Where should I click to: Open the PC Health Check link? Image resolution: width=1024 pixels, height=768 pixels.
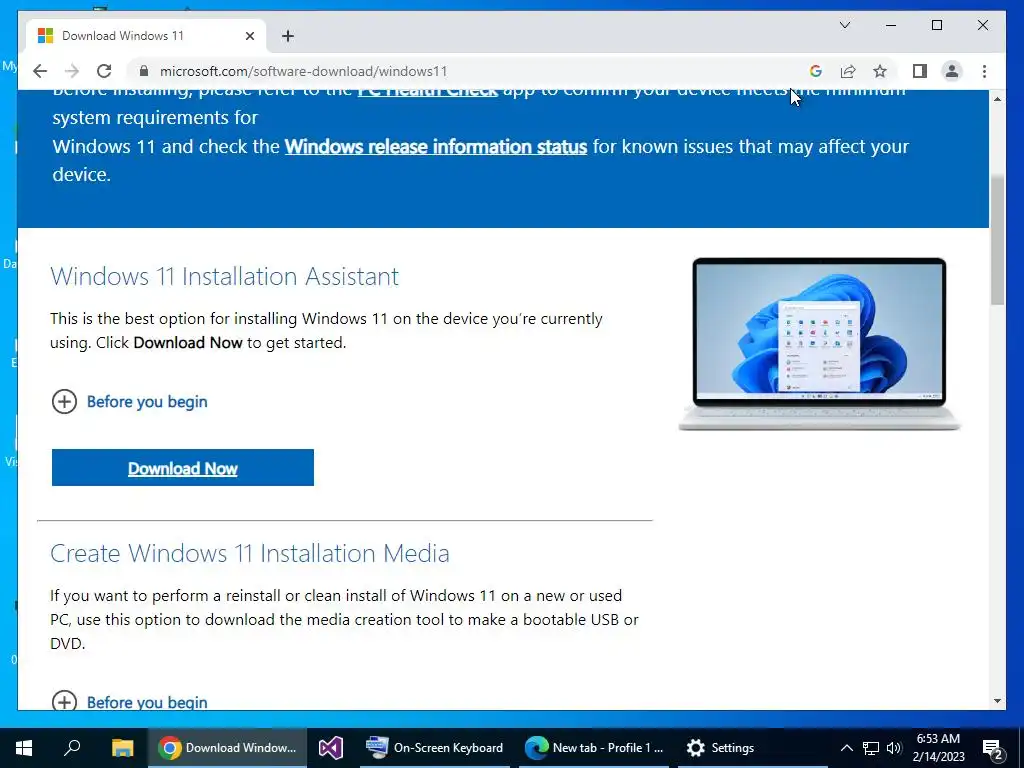click(x=428, y=92)
